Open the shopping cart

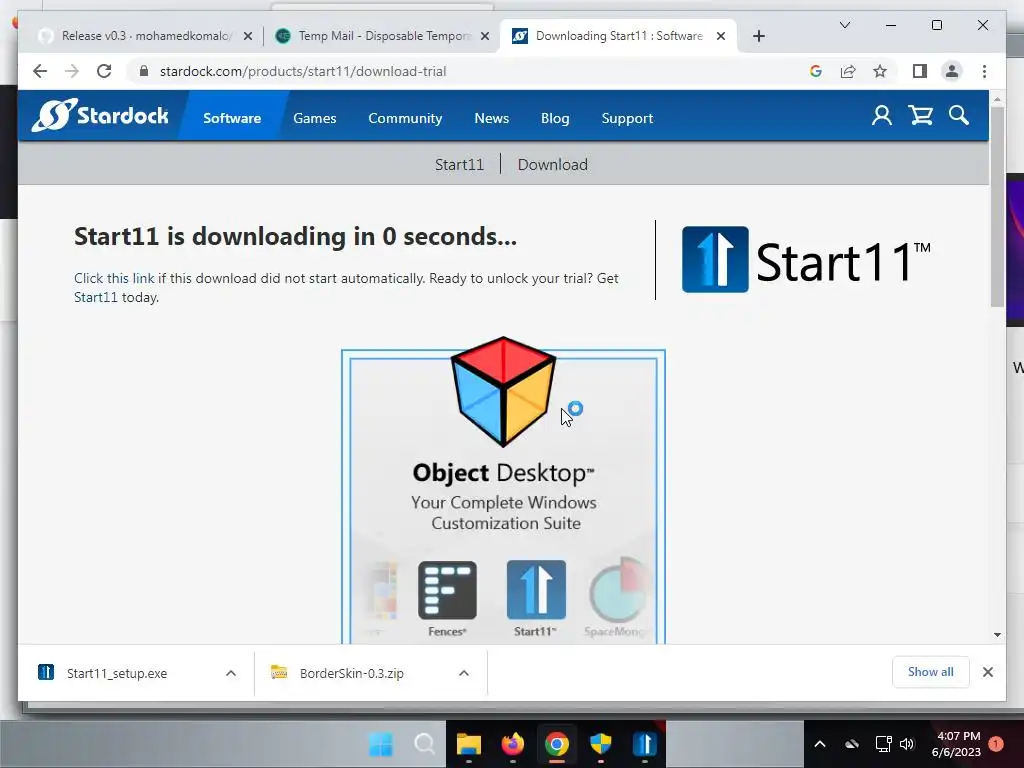click(920, 116)
